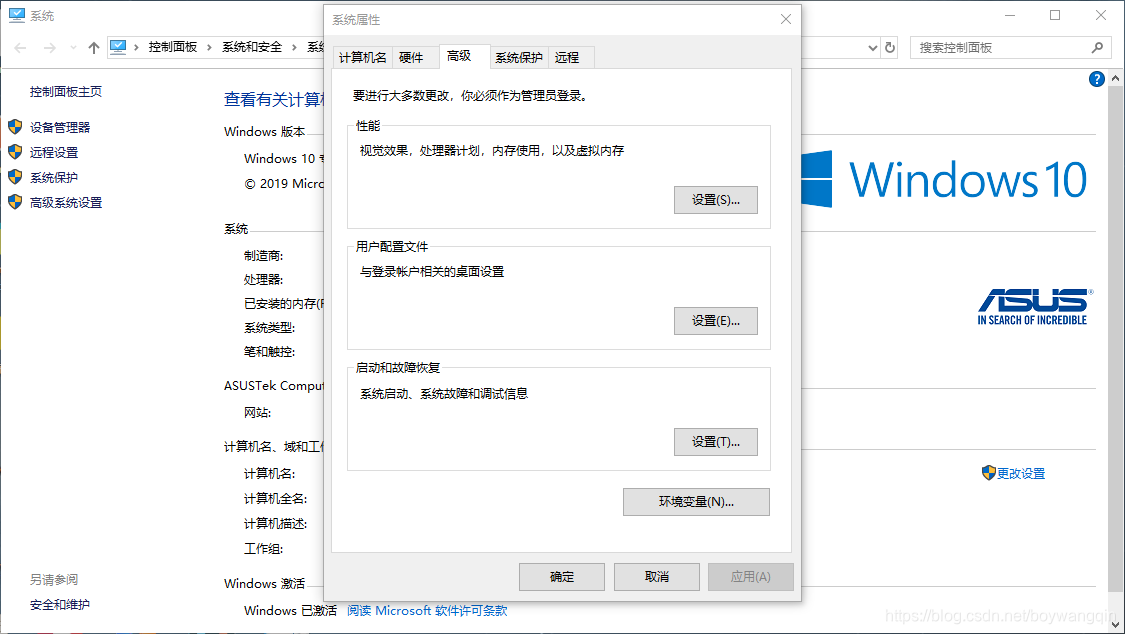Click the help question mark icon

(1096, 79)
